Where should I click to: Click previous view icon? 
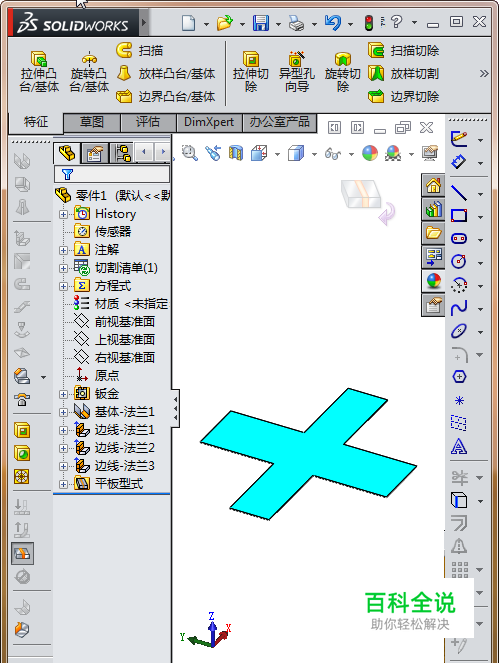213,153
